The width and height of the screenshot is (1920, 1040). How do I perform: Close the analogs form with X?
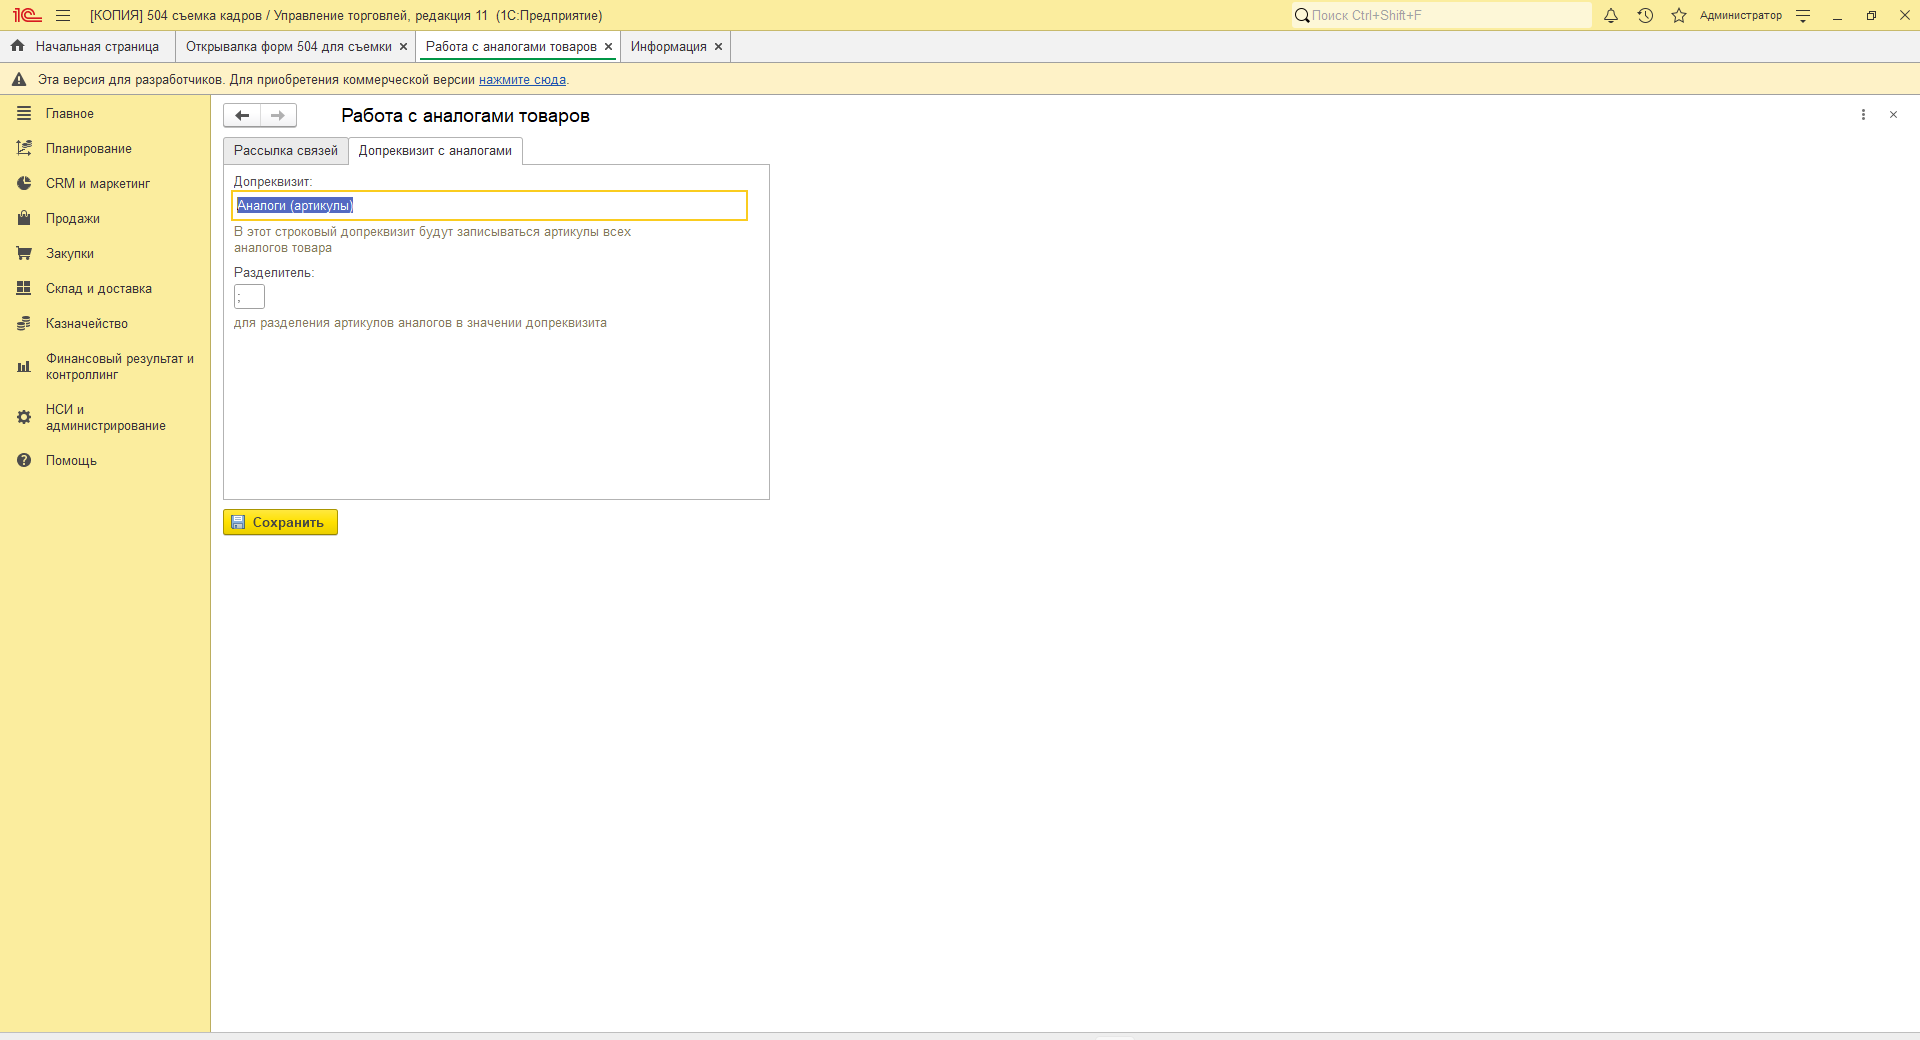tap(1893, 115)
